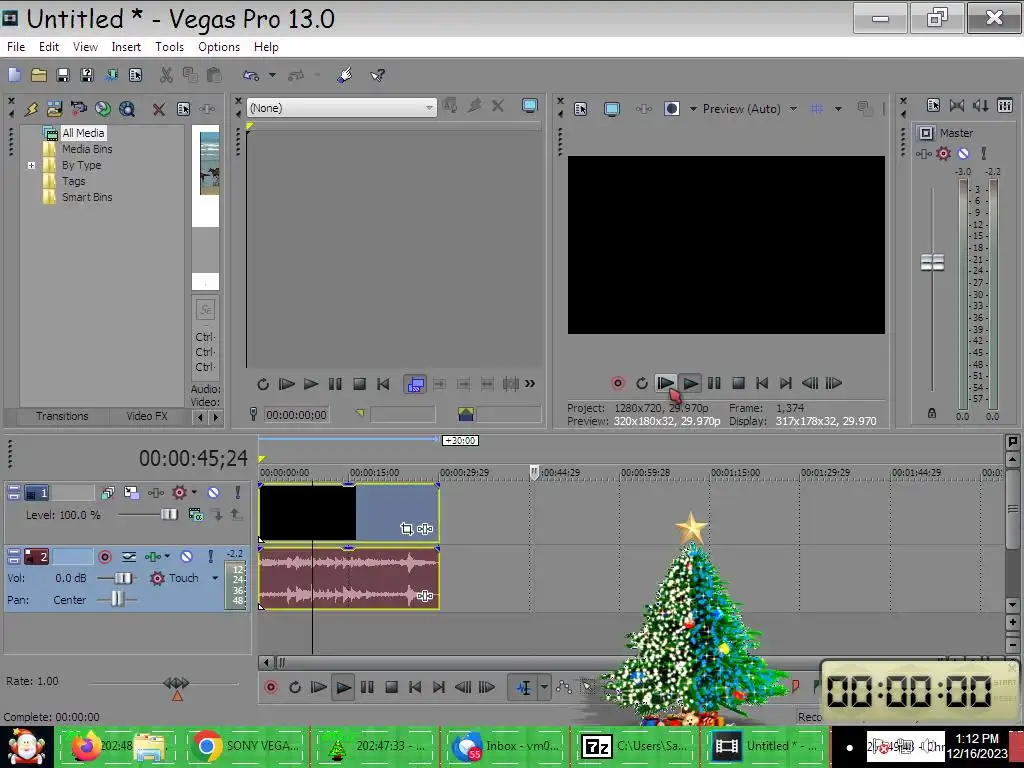Image resolution: width=1024 pixels, height=768 pixels.
Task: Open the Insert menu
Action: (x=126, y=47)
